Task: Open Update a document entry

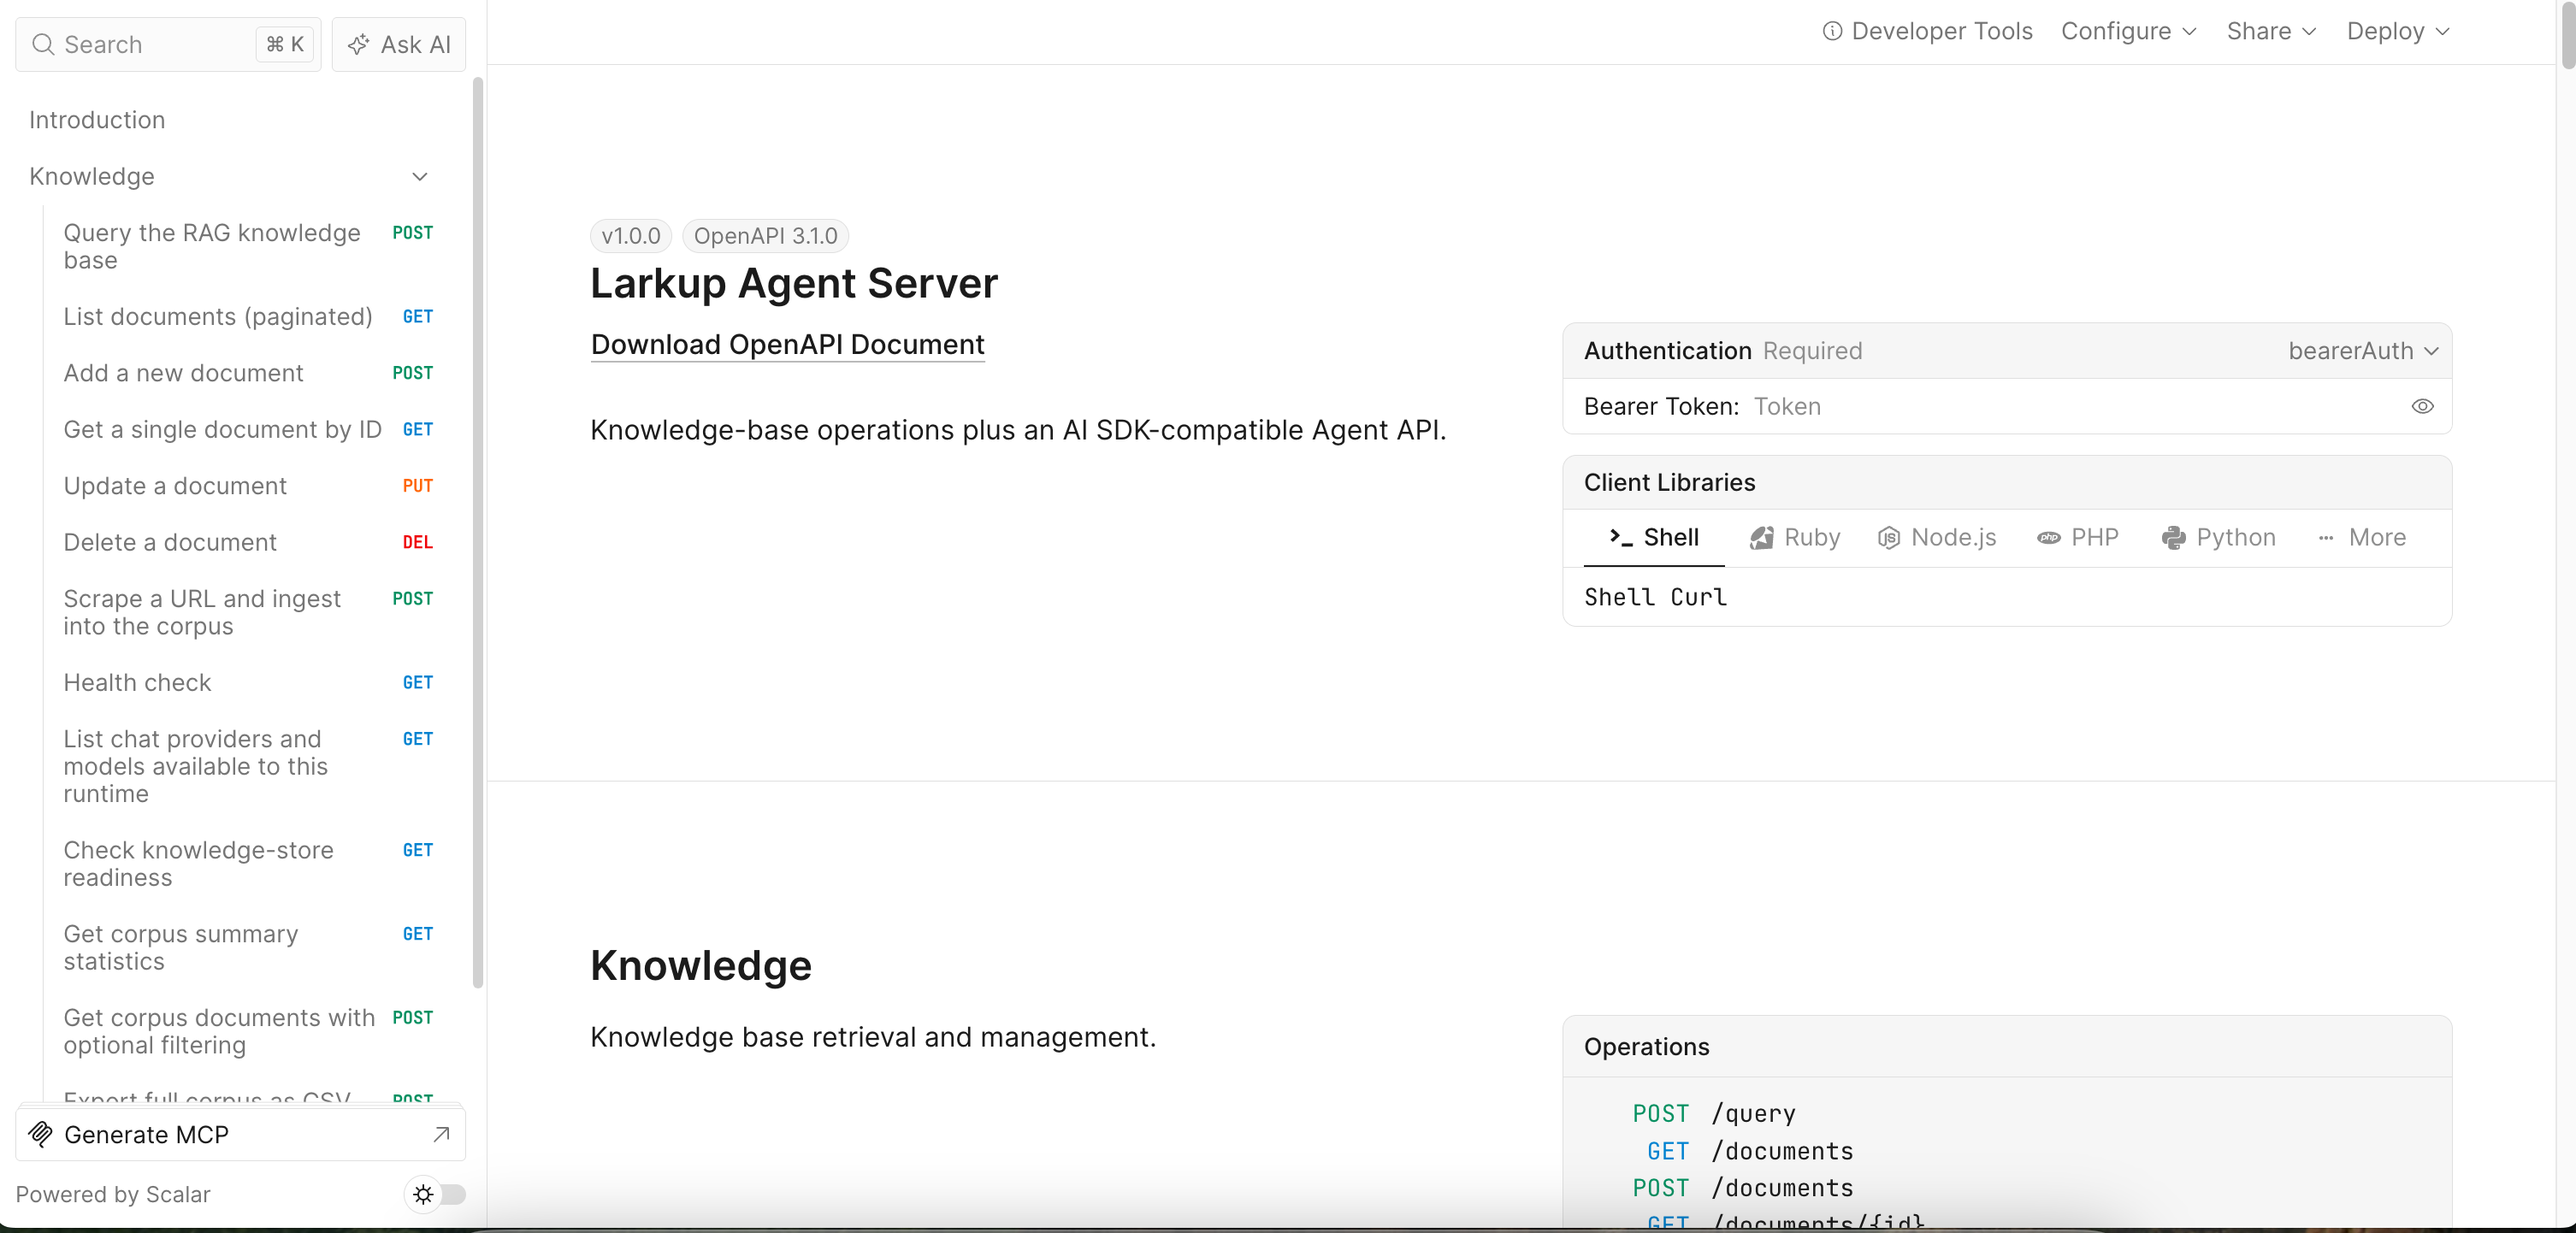Action: pos(248,485)
